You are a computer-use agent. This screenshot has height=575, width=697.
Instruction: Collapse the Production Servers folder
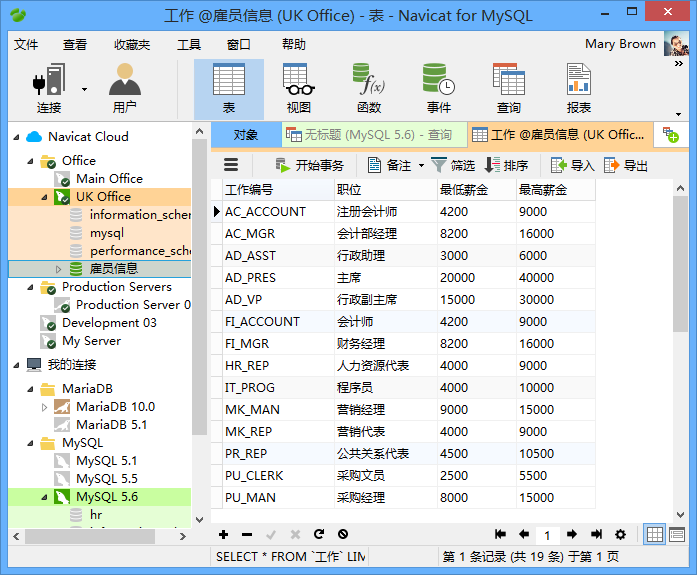click(30, 288)
